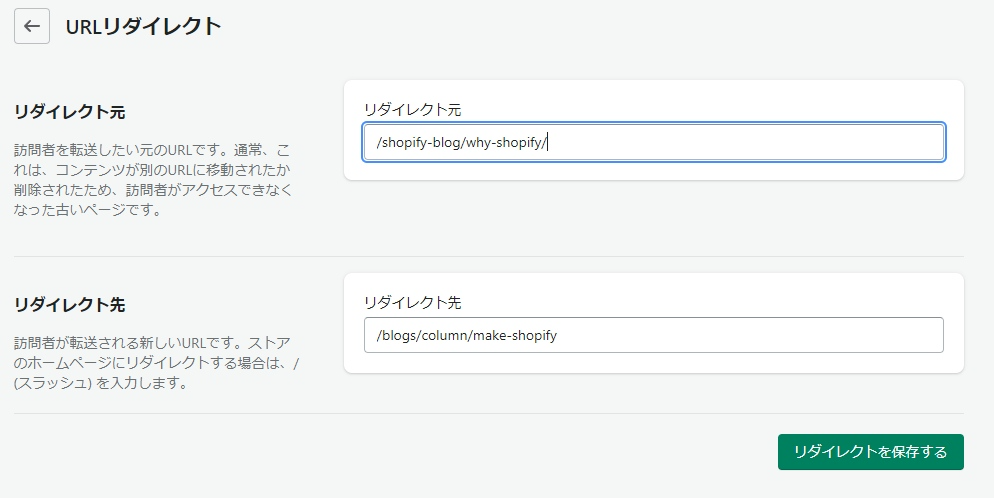Viewport: 994px width, 498px height.
Task: Click the リダイレクト元 label above source field
Action: click(413, 110)
